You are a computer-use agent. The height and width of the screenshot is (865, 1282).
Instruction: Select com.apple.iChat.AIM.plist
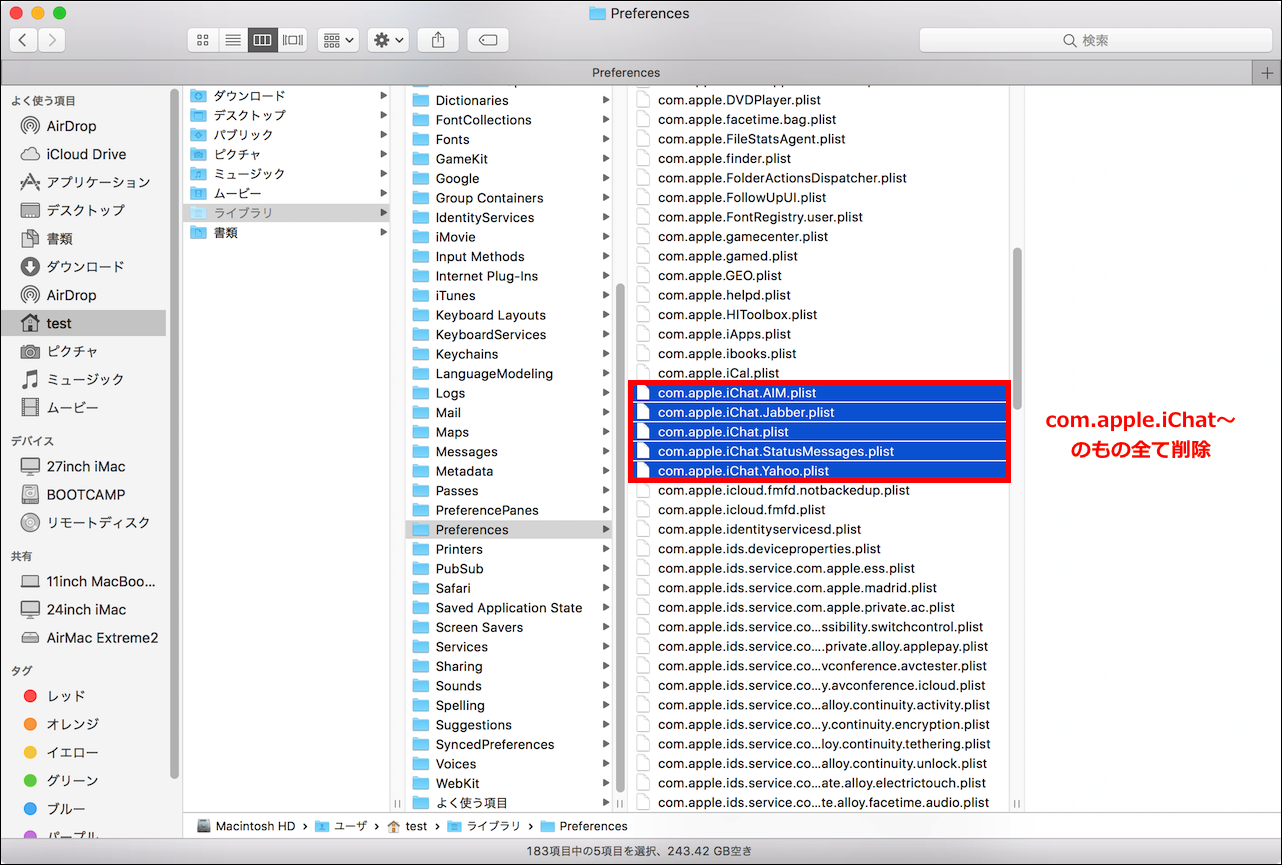tap(818, 393)
